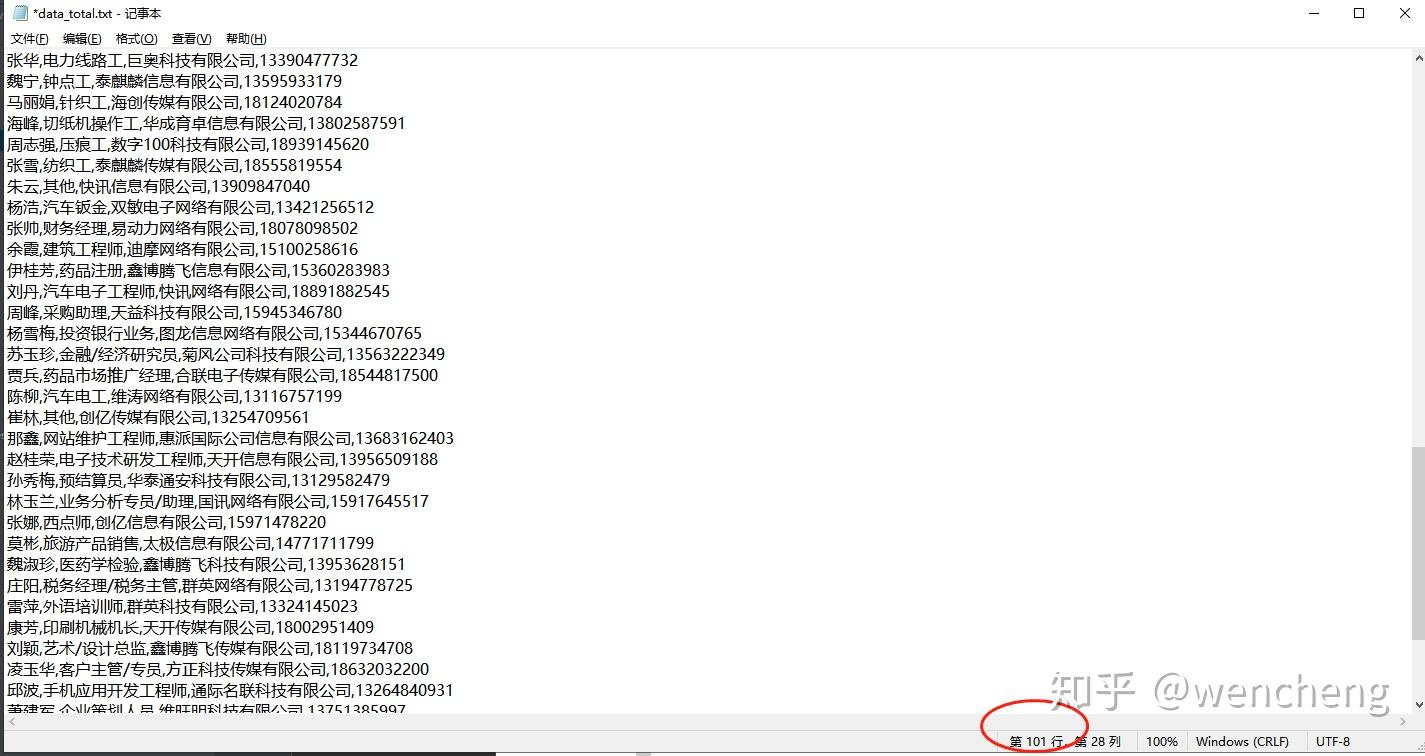Open the 文件(F) menu

[29, 38]
